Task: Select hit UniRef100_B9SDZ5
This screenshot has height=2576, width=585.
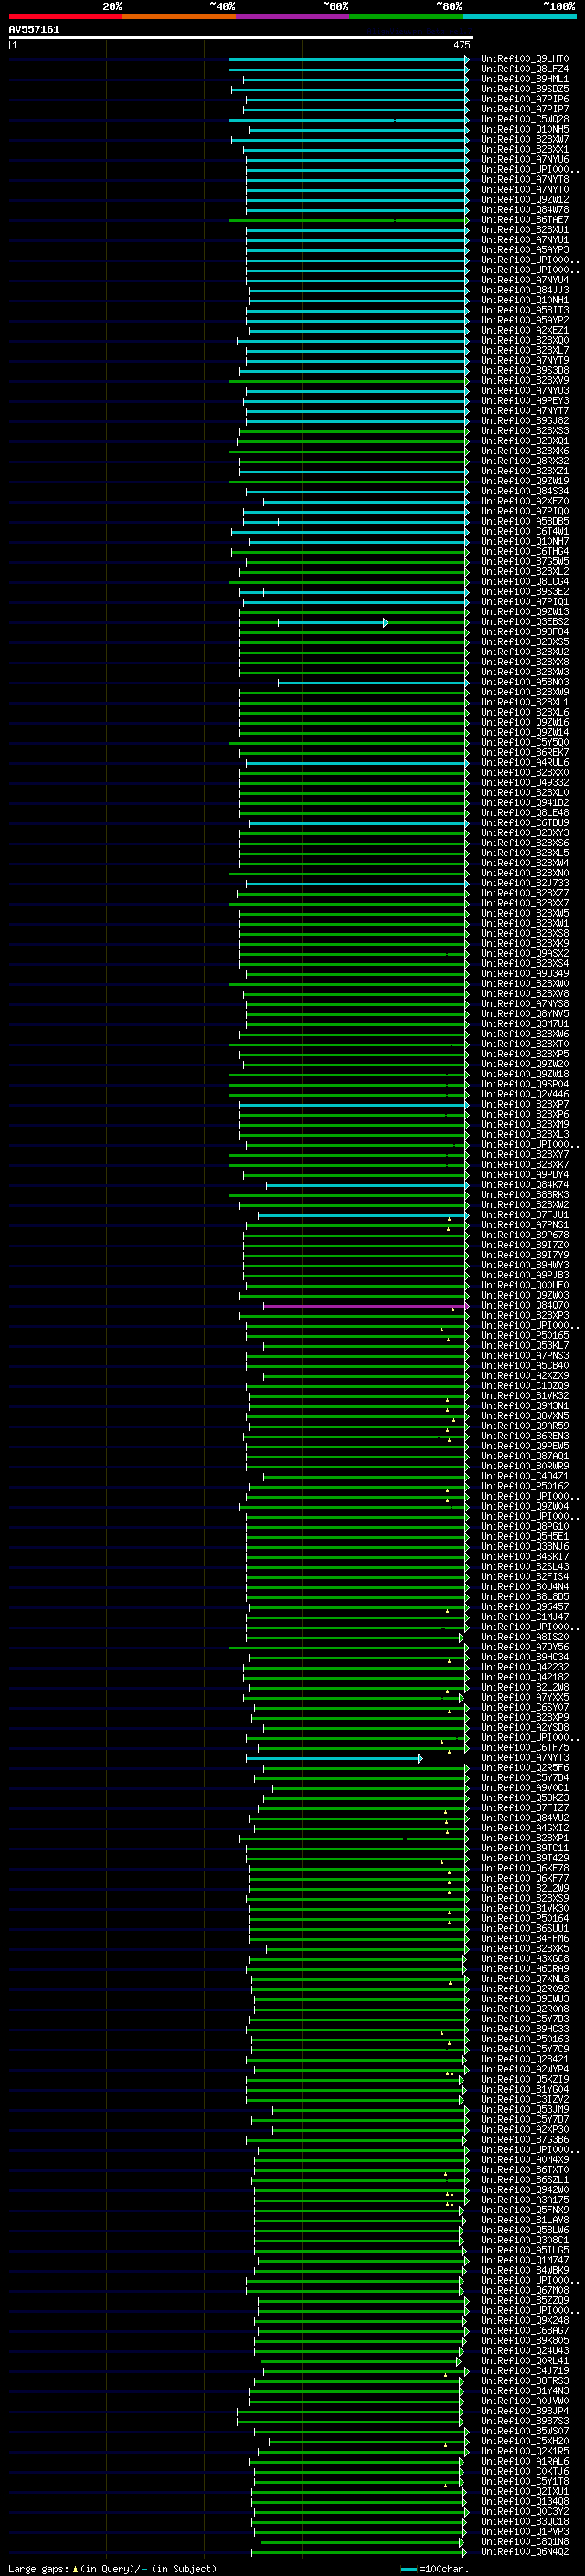Action: 524,90
